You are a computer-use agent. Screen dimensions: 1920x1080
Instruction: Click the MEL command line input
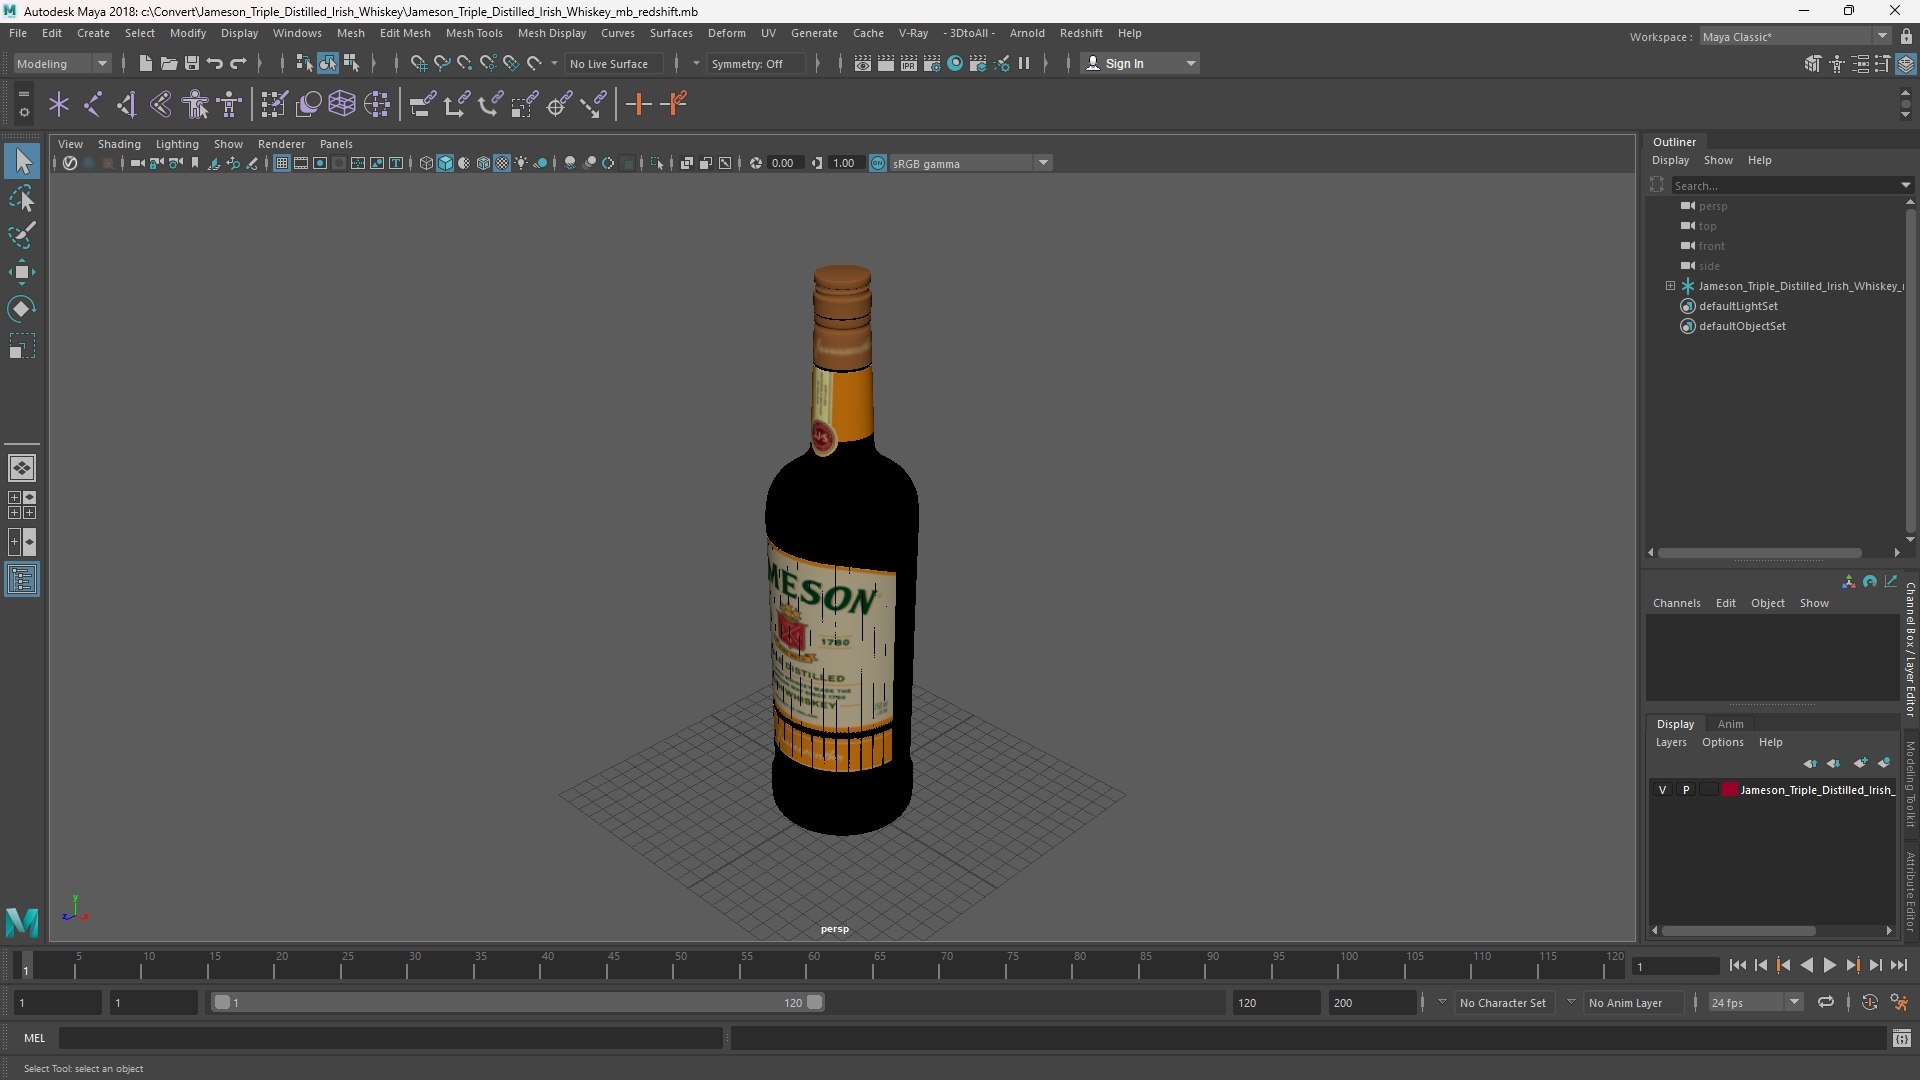(390, 1038)
